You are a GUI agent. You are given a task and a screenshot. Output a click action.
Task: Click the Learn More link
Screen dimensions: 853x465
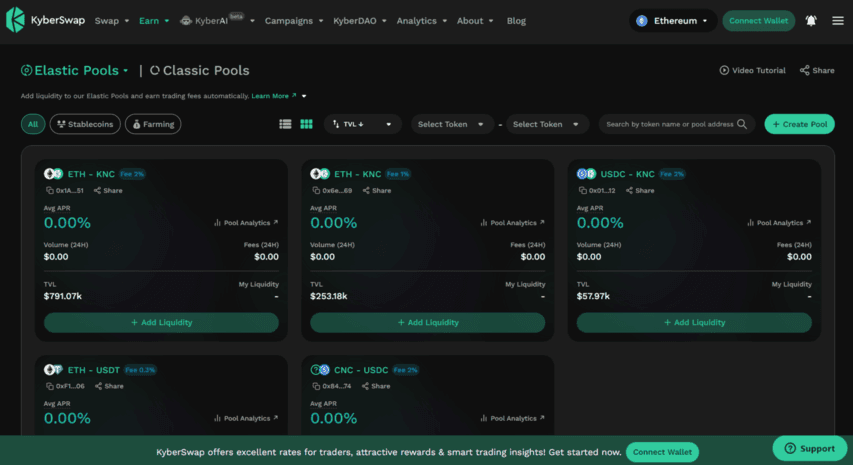pyautogui.click(x=274, y=96)
